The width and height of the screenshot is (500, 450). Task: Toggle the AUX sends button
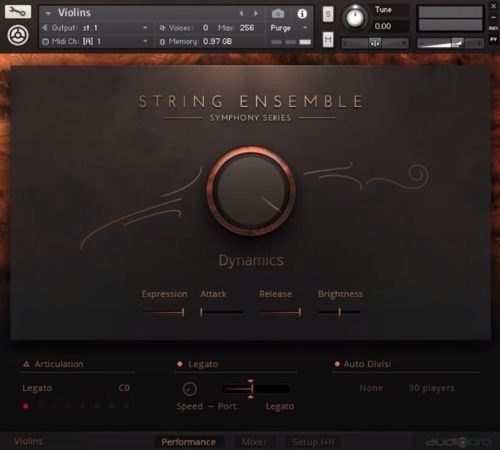[x=493, y=28]
